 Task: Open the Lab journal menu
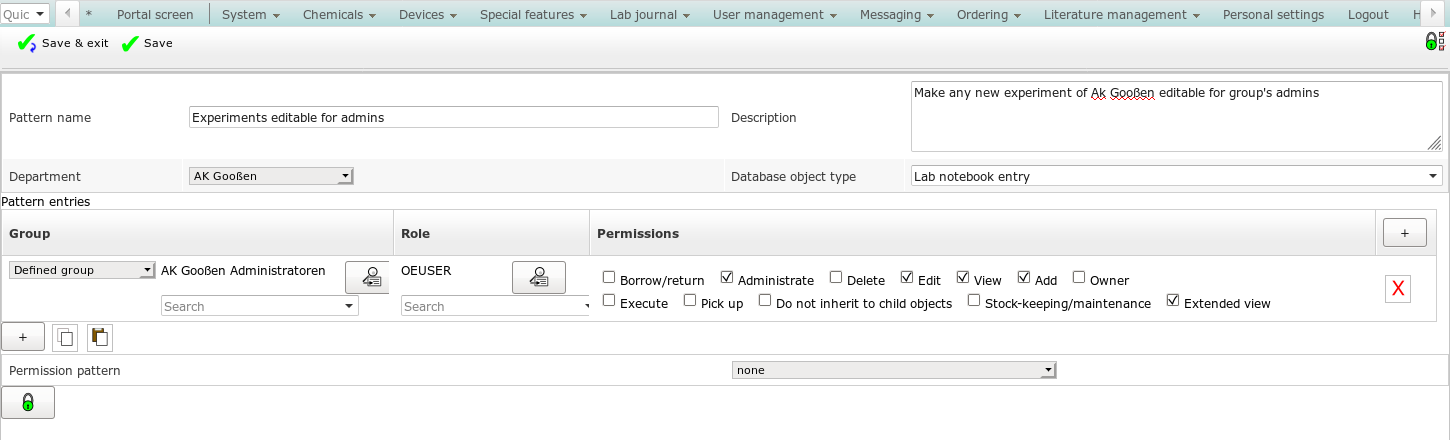click(655, 15)
